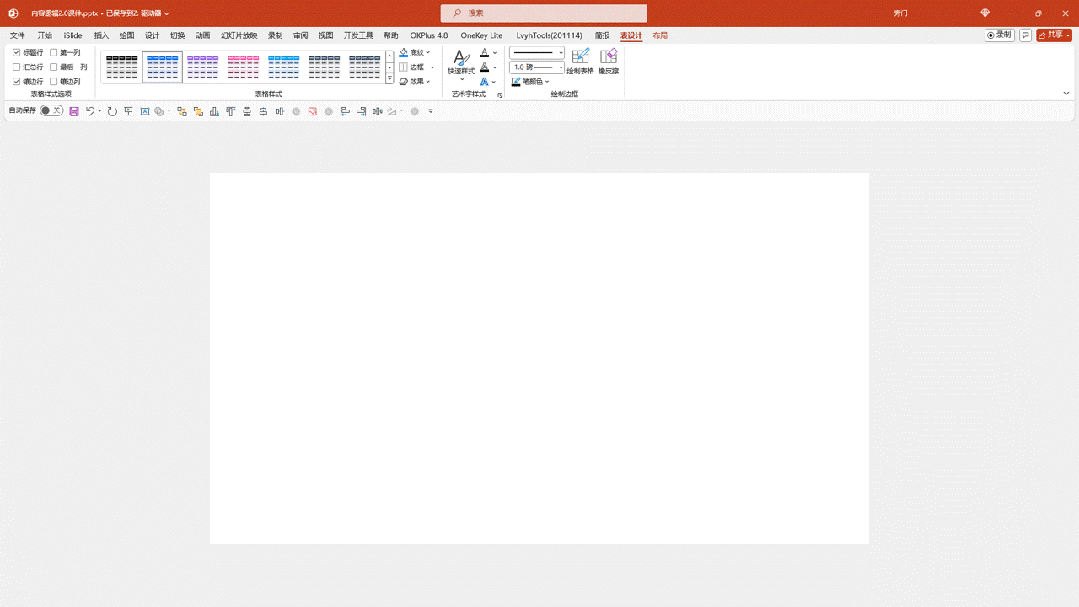This screenshot has height=607, width=1079.
Task: Click the user account name 旁门
Action: point(900,13)
